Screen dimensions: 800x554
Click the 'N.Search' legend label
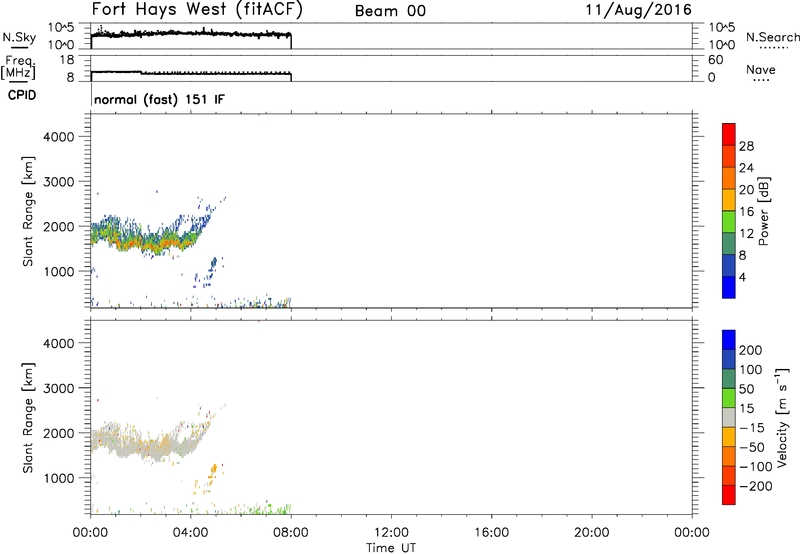(772, 37)
